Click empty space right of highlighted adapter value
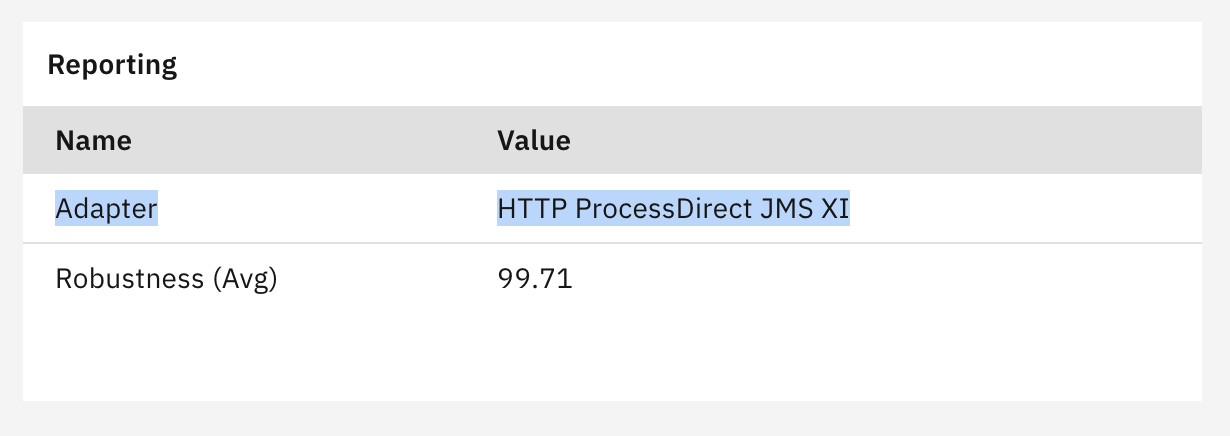 coord(1025,209)
